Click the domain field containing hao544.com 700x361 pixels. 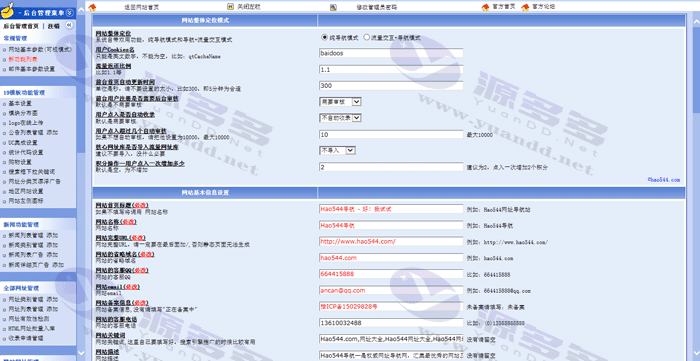coord(391,258)
